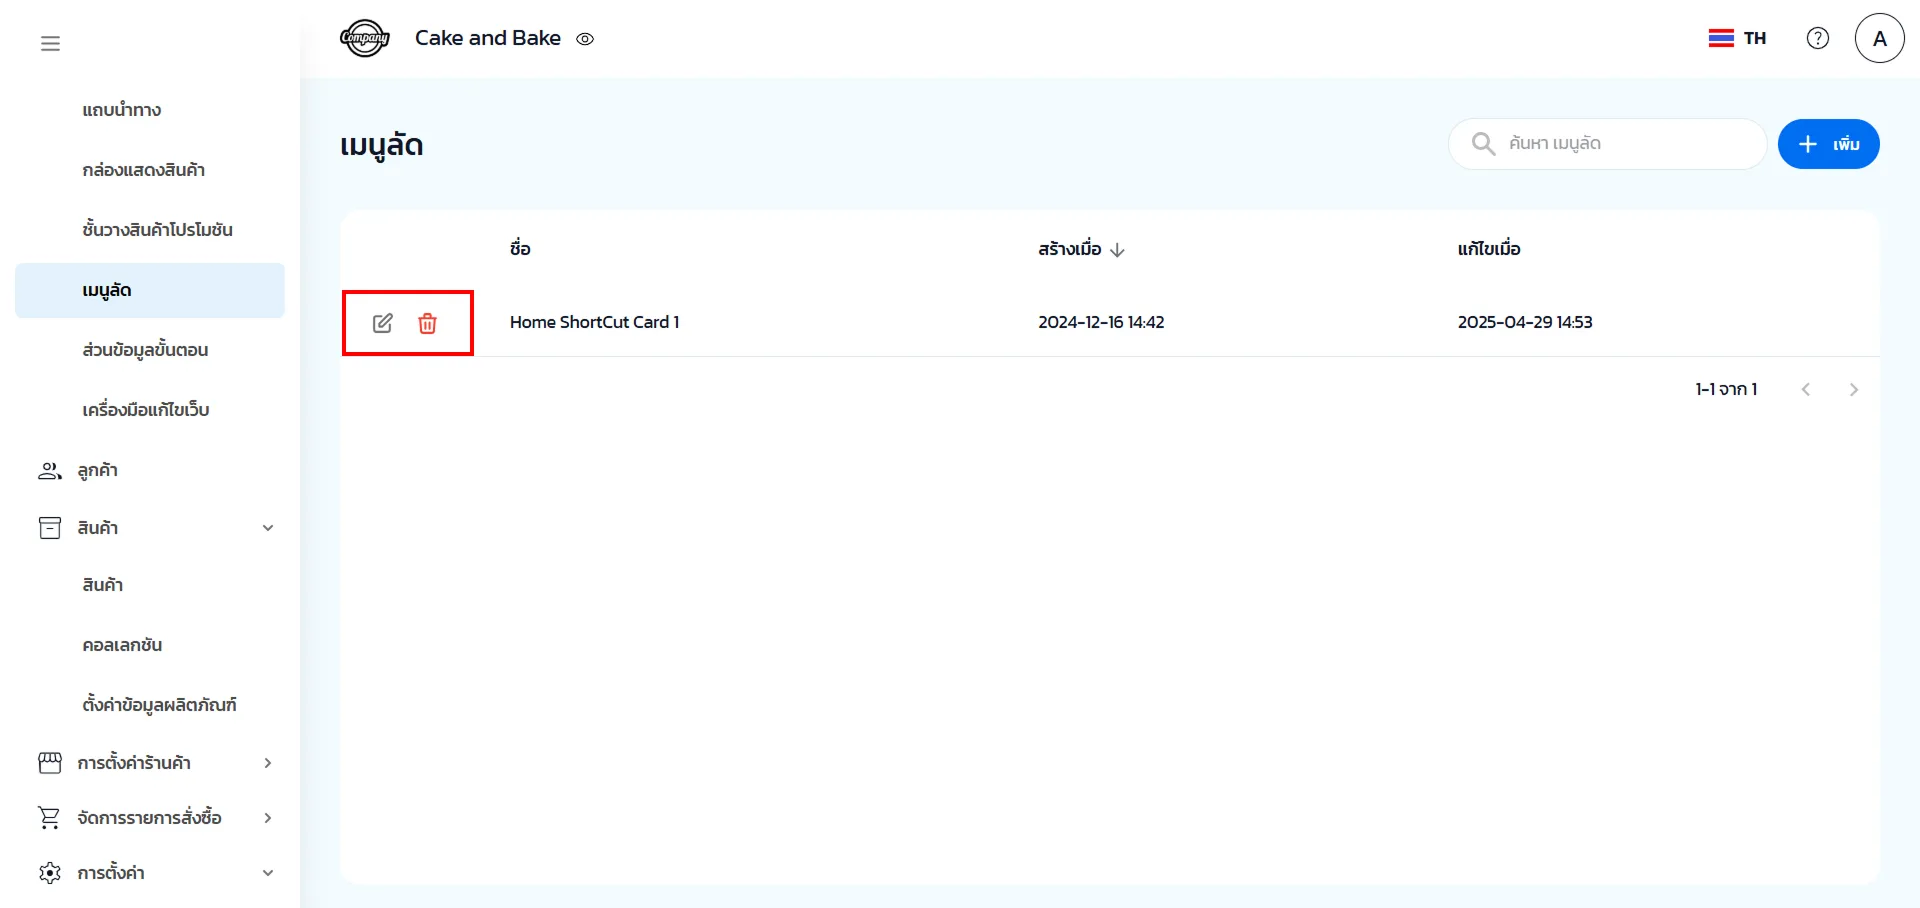The width and height of the screenshot is (1920, 908).
Task: Collapse the สินค้า section chevron
Action: 267,528
